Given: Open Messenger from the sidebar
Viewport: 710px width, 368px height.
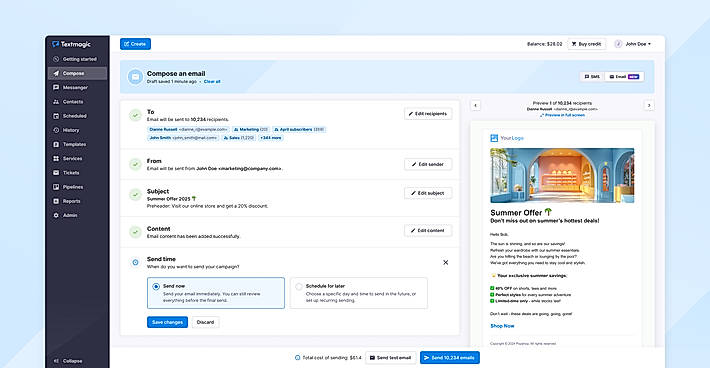Looking at the screenshot, I should (x=77, y=87).
